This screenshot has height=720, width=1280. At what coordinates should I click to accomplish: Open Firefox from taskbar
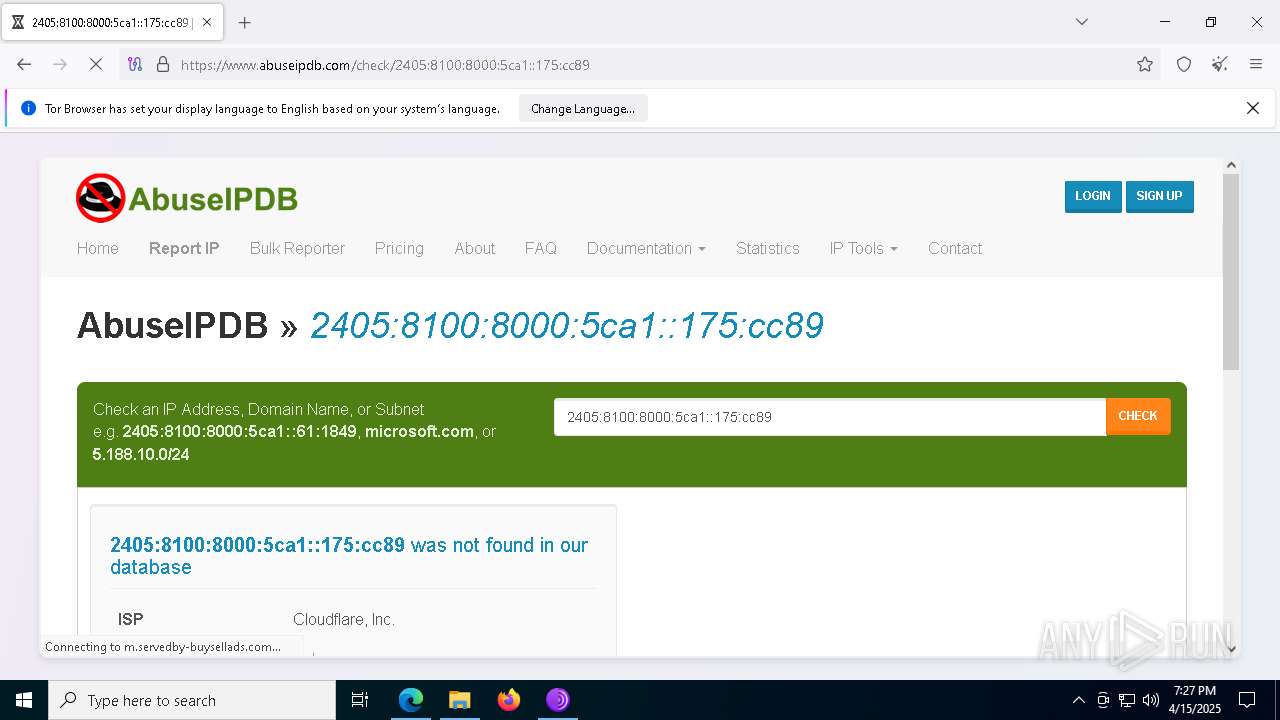[509, 700]
